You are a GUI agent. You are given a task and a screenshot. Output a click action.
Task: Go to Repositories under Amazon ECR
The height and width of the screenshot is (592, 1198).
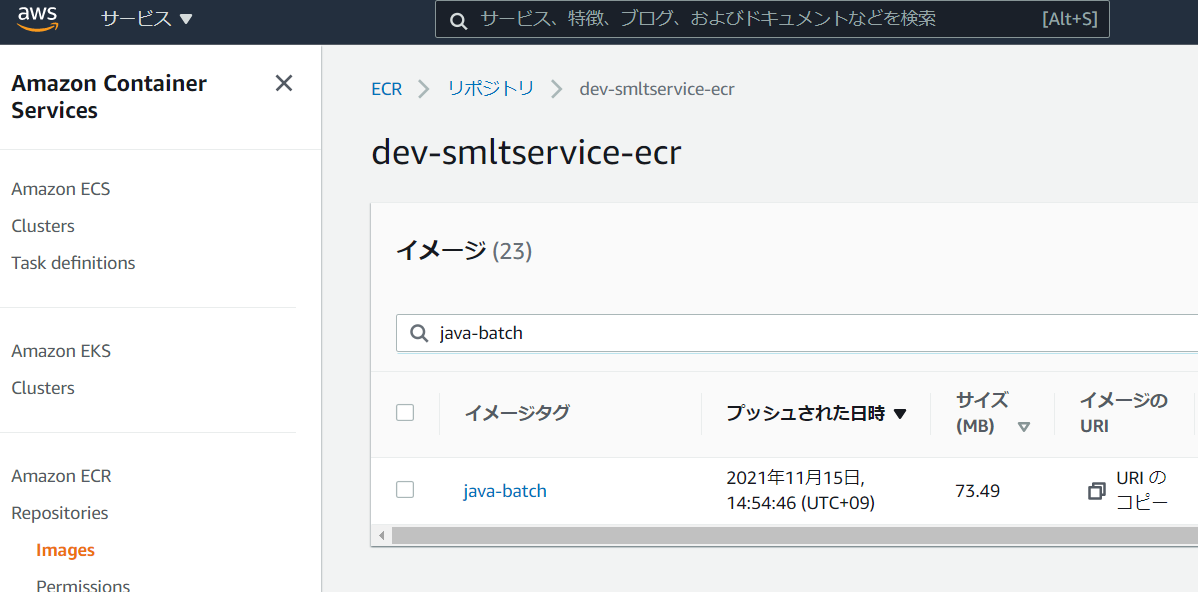click(60, 513)
